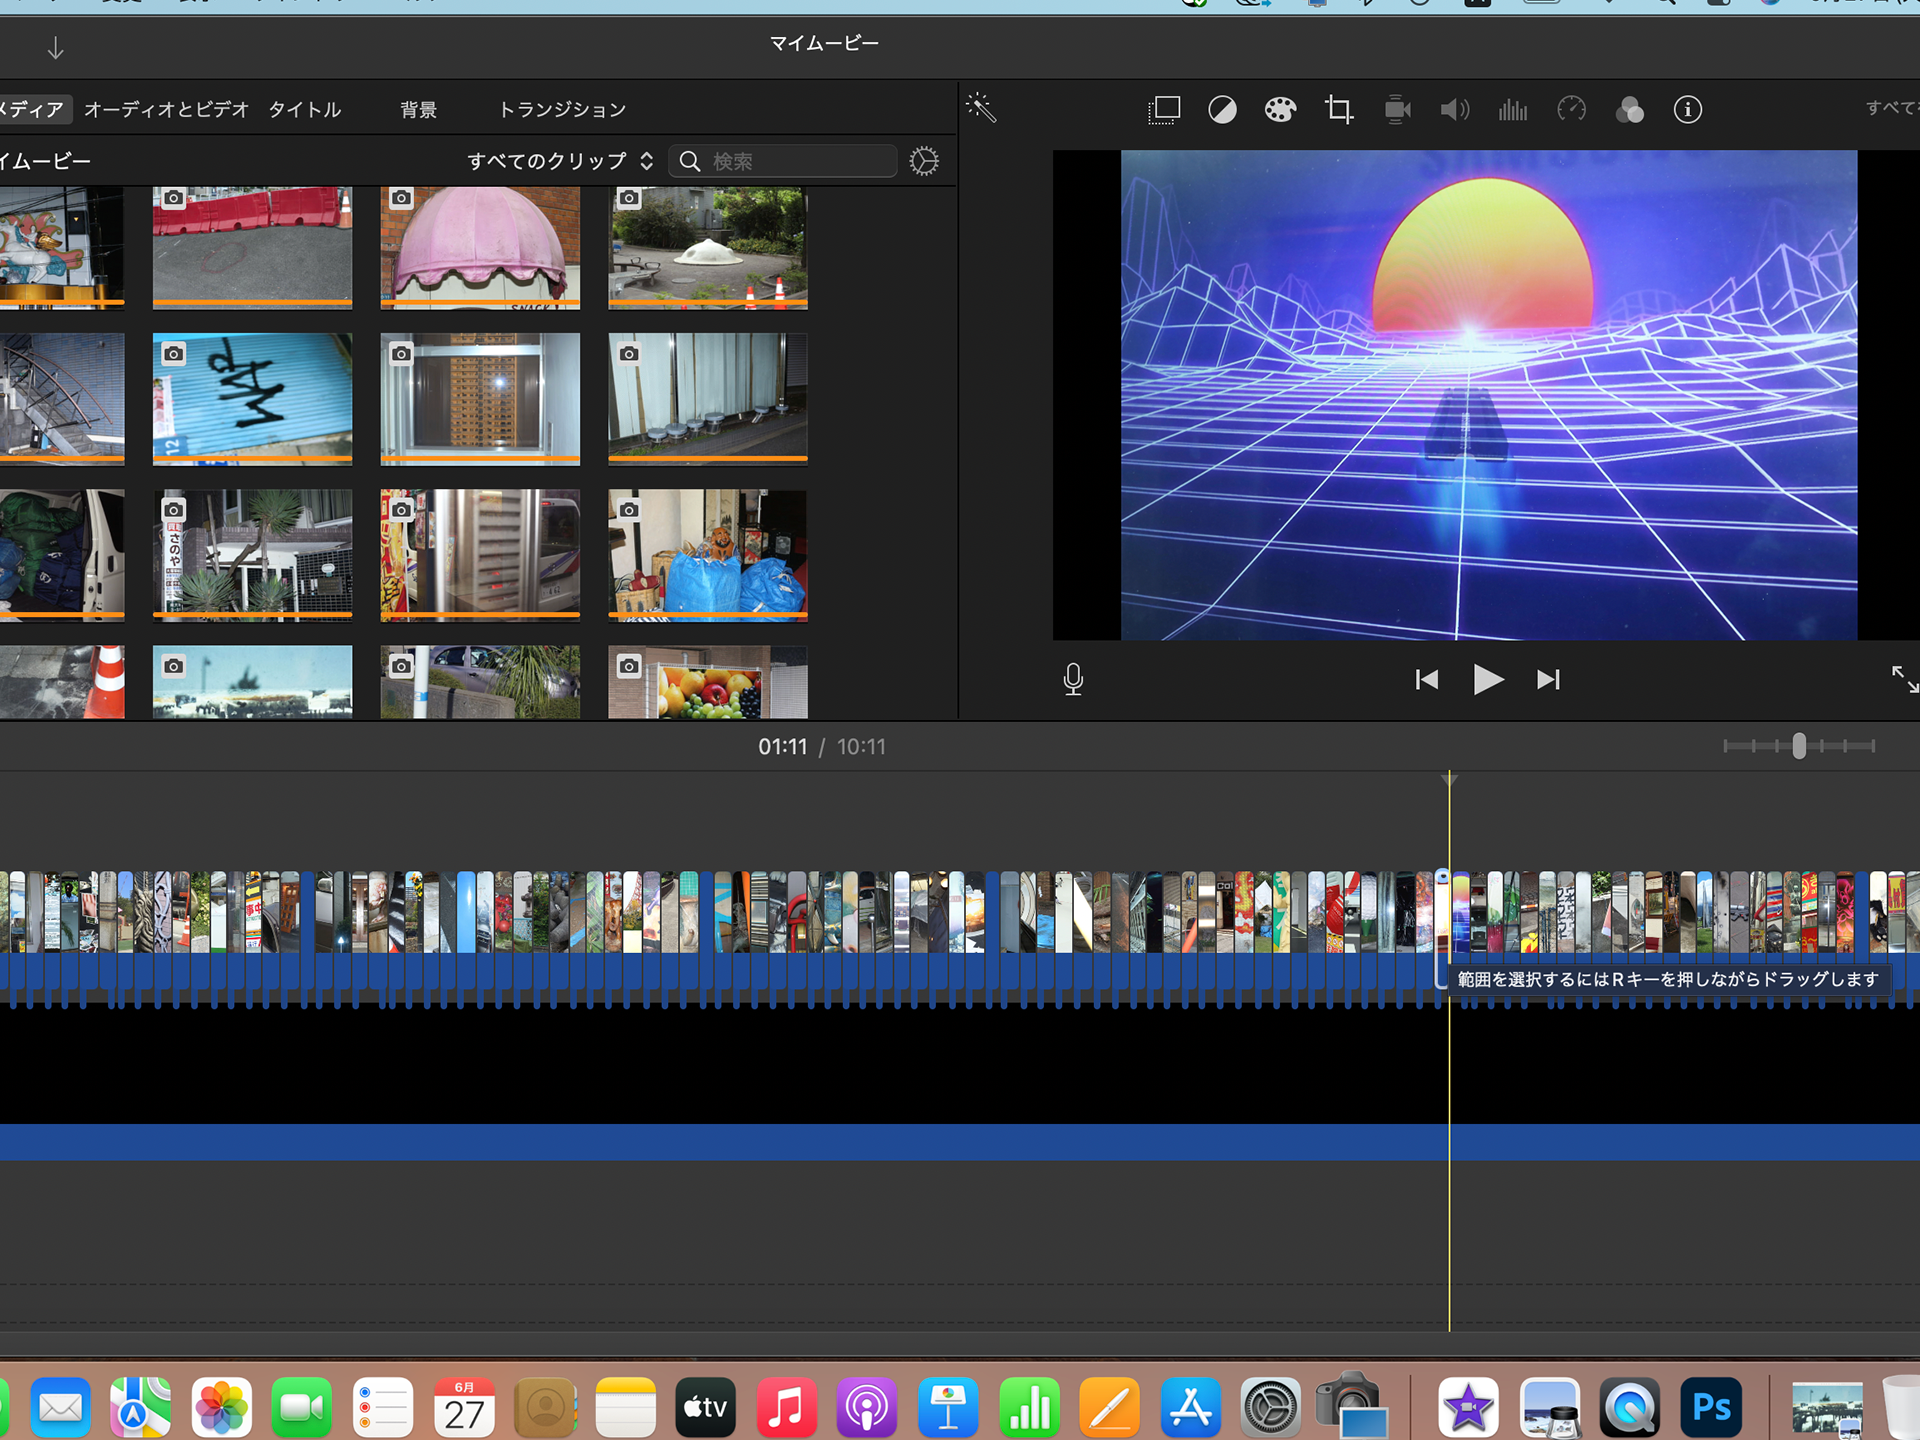Screen dimensions: 1920x1440
Task: Show clip information with the i icon
Action: click(1688, 110)
